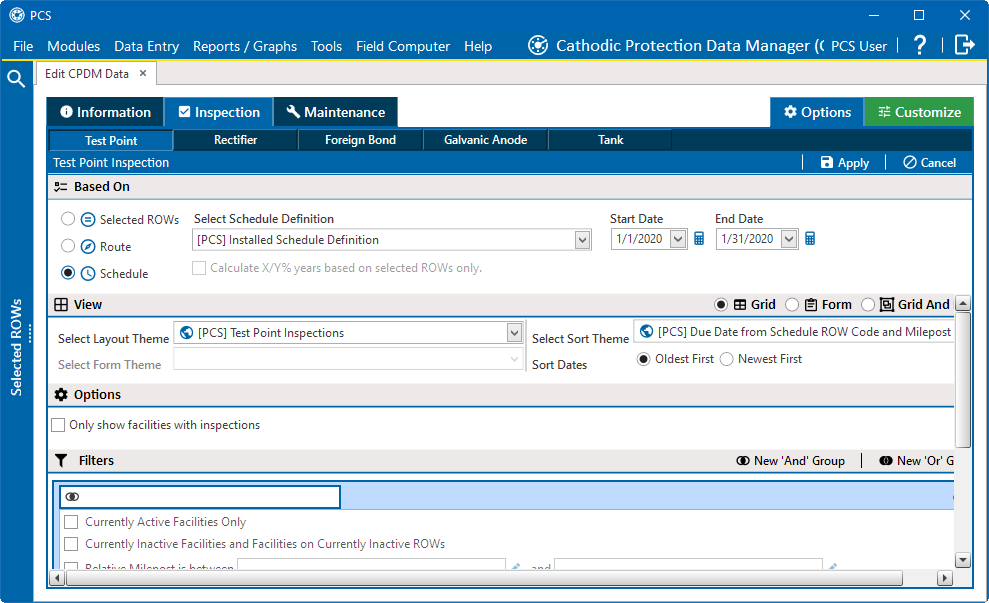Close the Edit CPDM Data tab
This screenshot has height=603, width=989.
coord(143,73)
